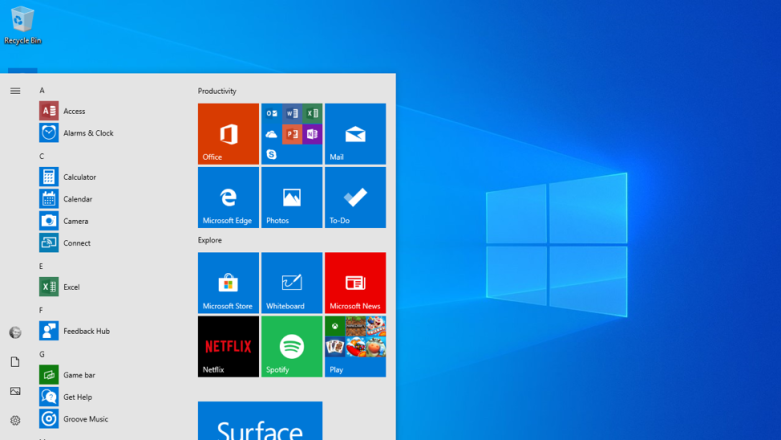Image resolution: width=781 pixels, height=440 pixels.
Task: Click the Office tile
Action: coord(228,134)
